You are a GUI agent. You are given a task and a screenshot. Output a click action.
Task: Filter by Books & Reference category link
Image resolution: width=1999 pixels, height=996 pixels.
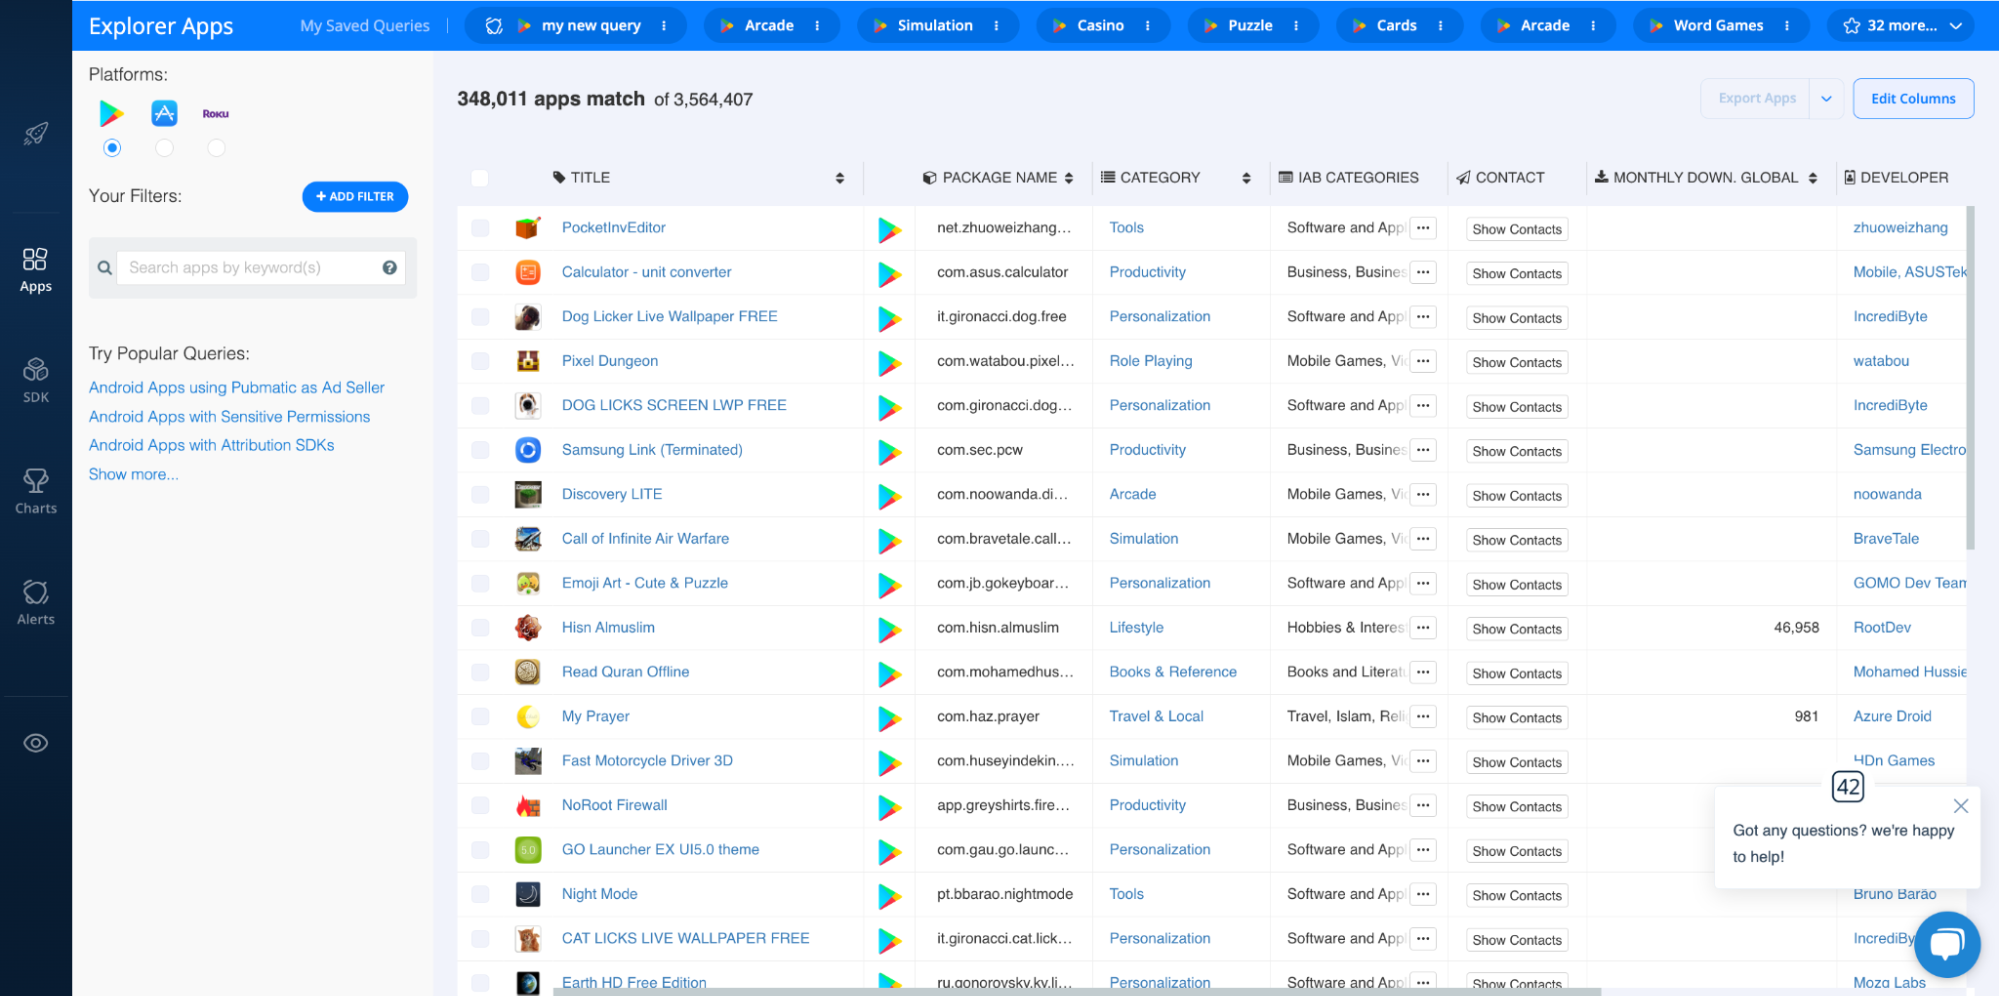pos(1173,672)
